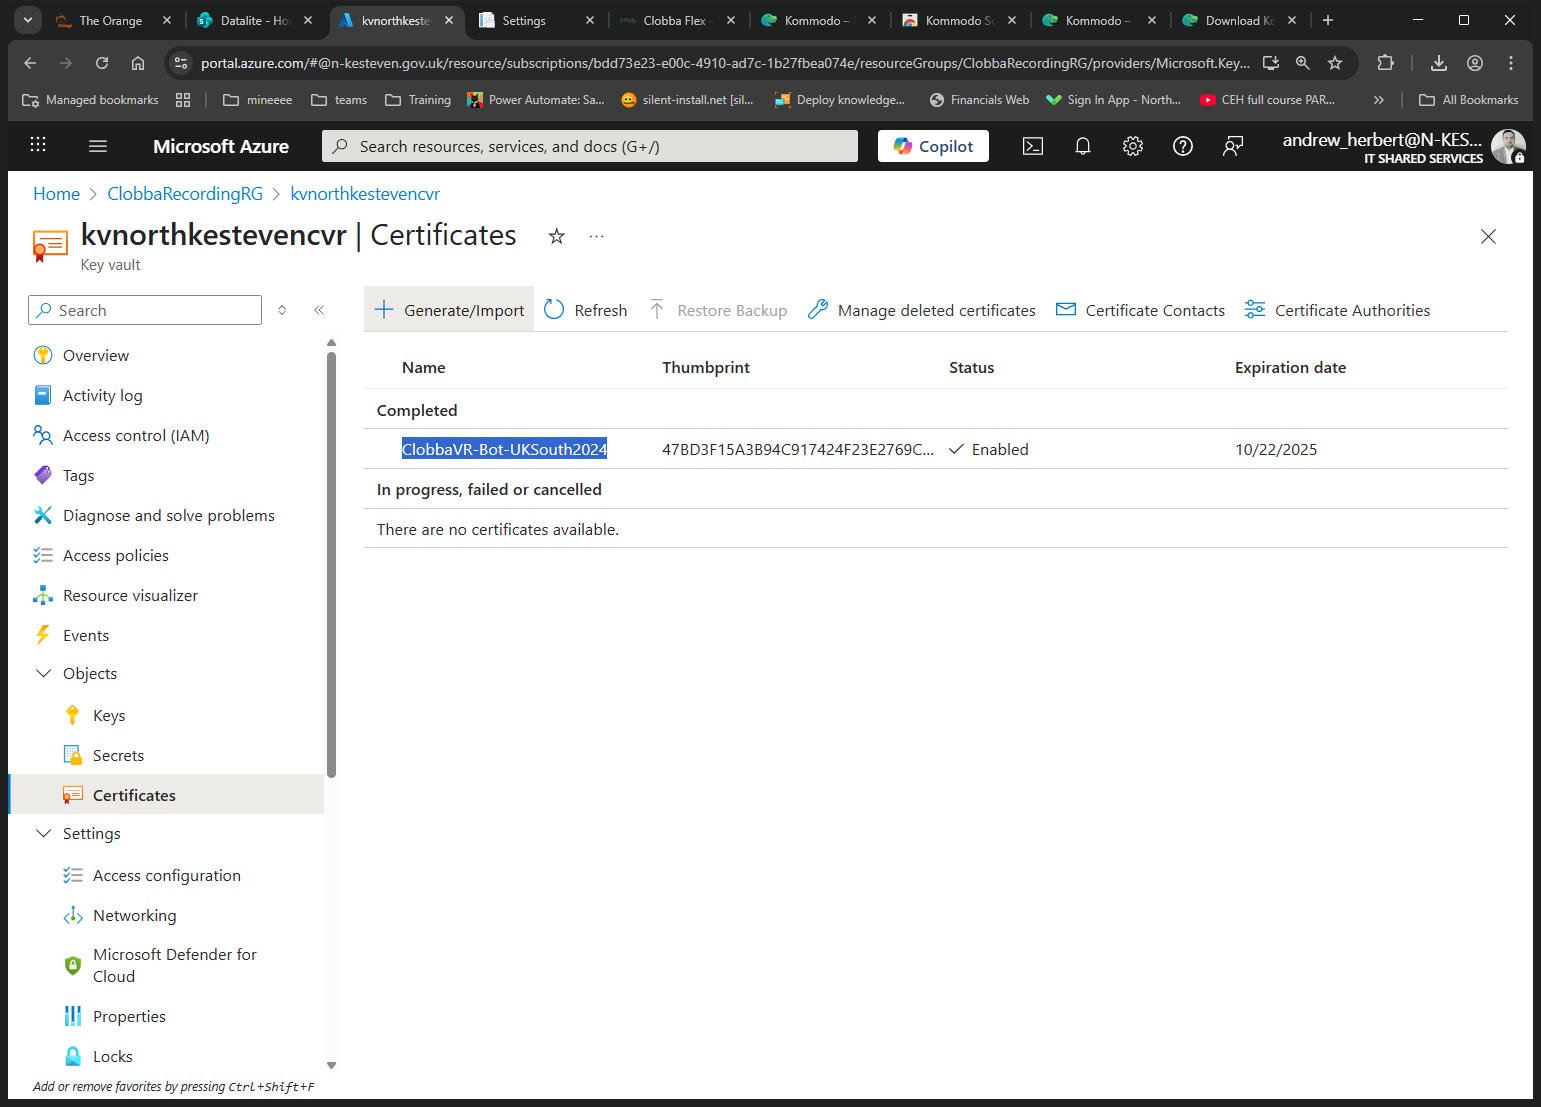The width and height of the screenshot is (1541, 1107).
Task: Open account menu for andrew_herbert
Action: point(1403,146)
